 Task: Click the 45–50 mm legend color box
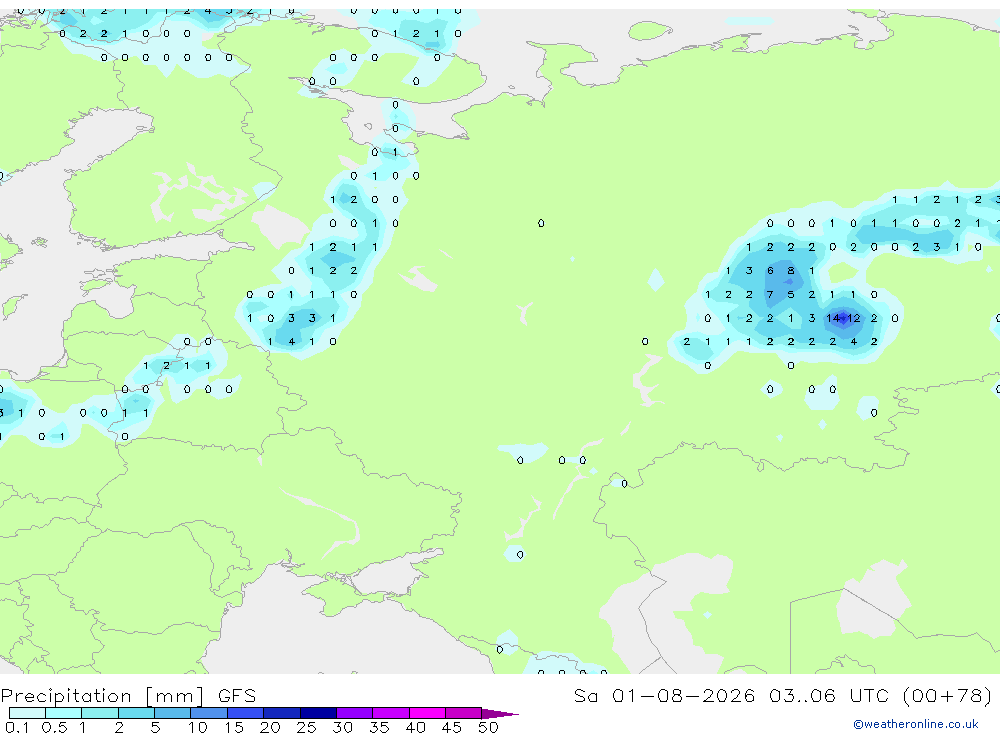[463, 713]
